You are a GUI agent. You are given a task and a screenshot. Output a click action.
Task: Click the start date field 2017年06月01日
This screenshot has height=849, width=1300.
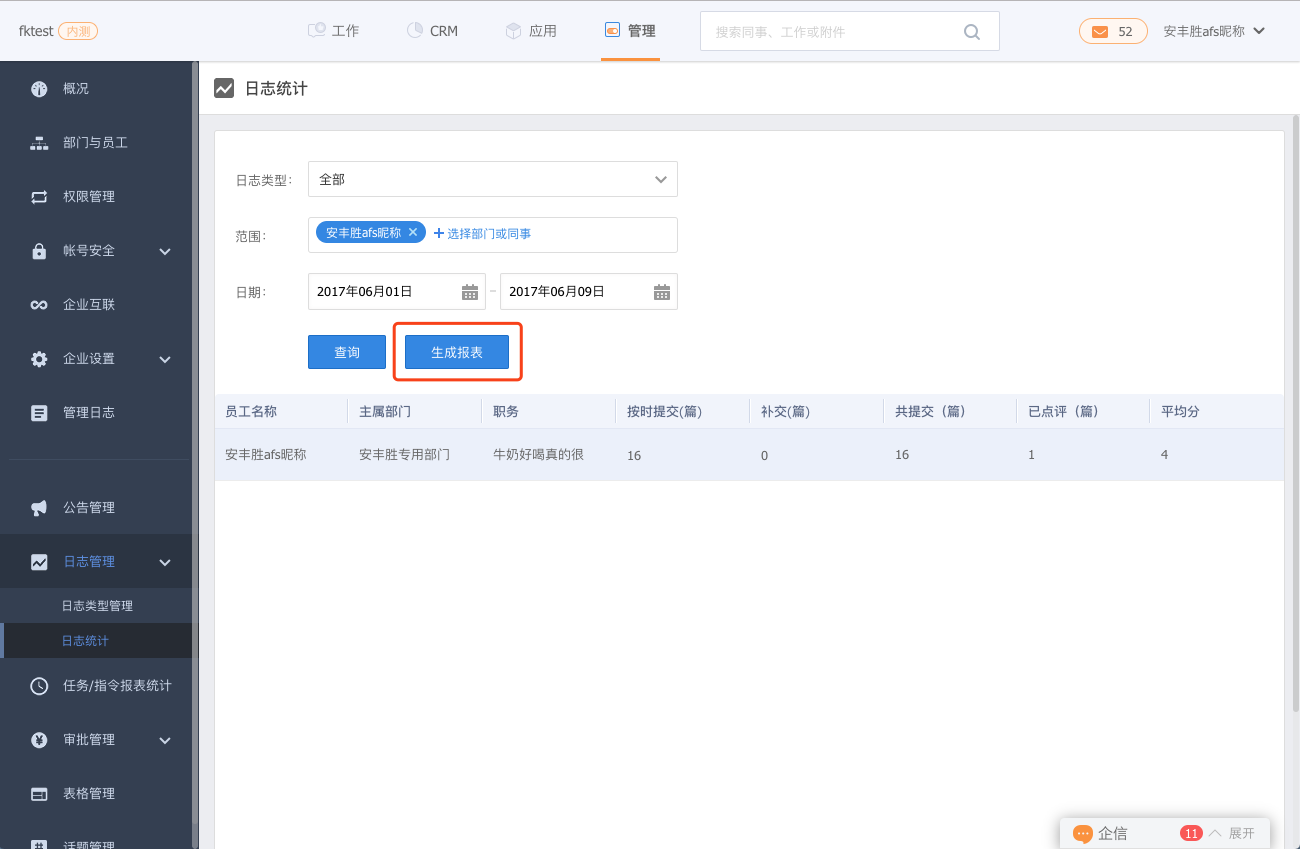397,292
